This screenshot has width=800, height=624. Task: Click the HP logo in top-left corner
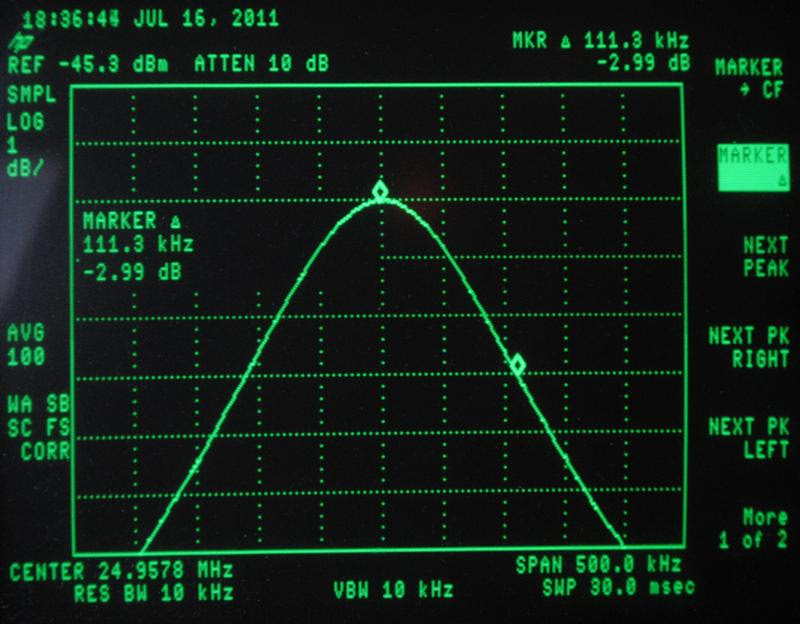[20, 43]
